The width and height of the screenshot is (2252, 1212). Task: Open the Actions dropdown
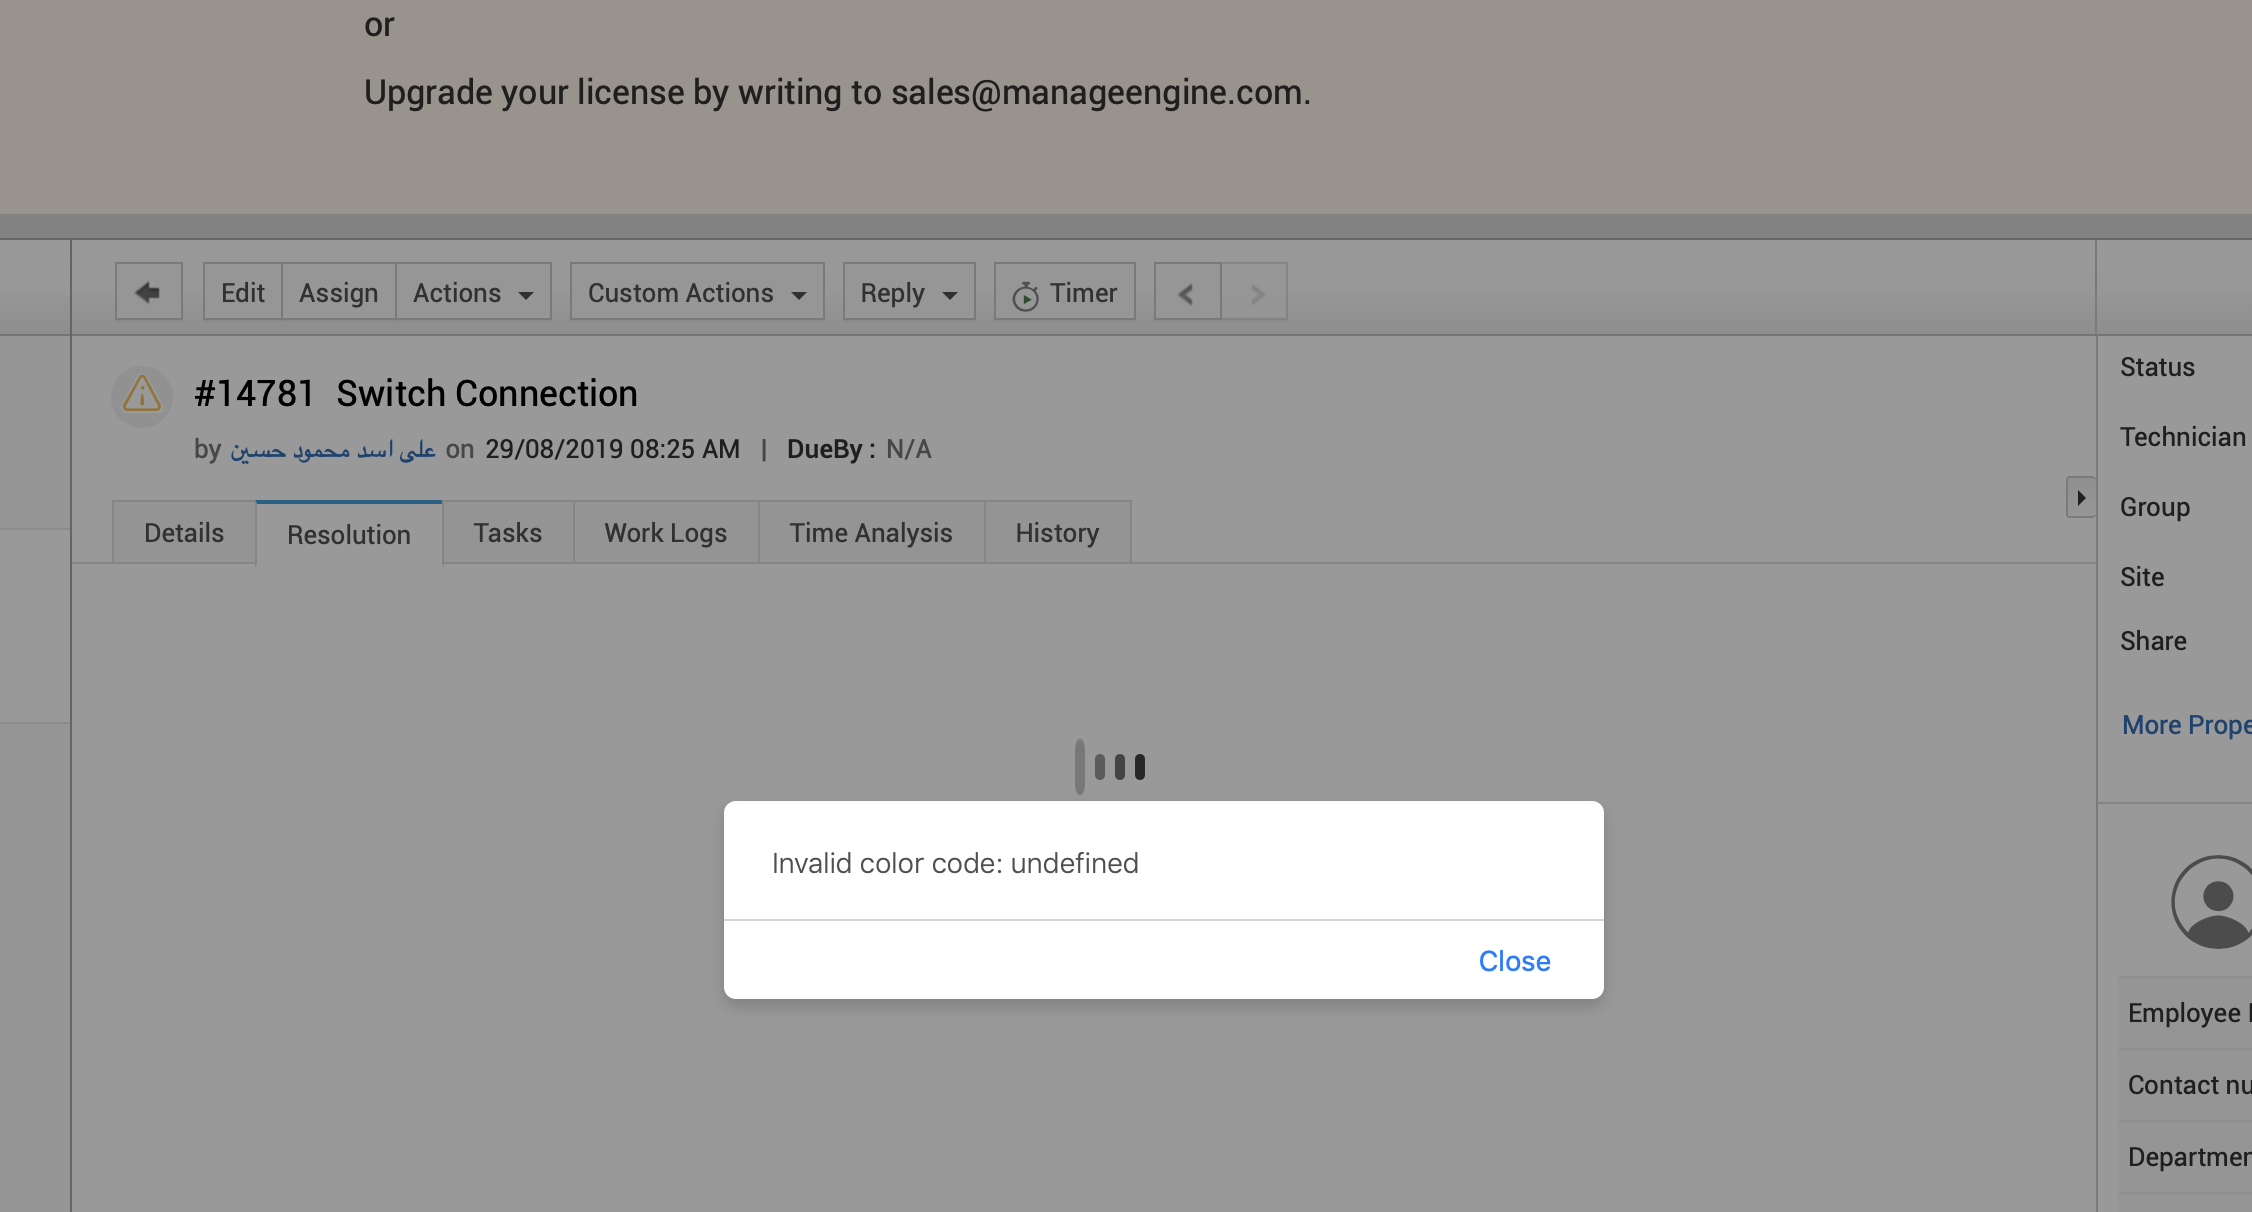point(473,293)
